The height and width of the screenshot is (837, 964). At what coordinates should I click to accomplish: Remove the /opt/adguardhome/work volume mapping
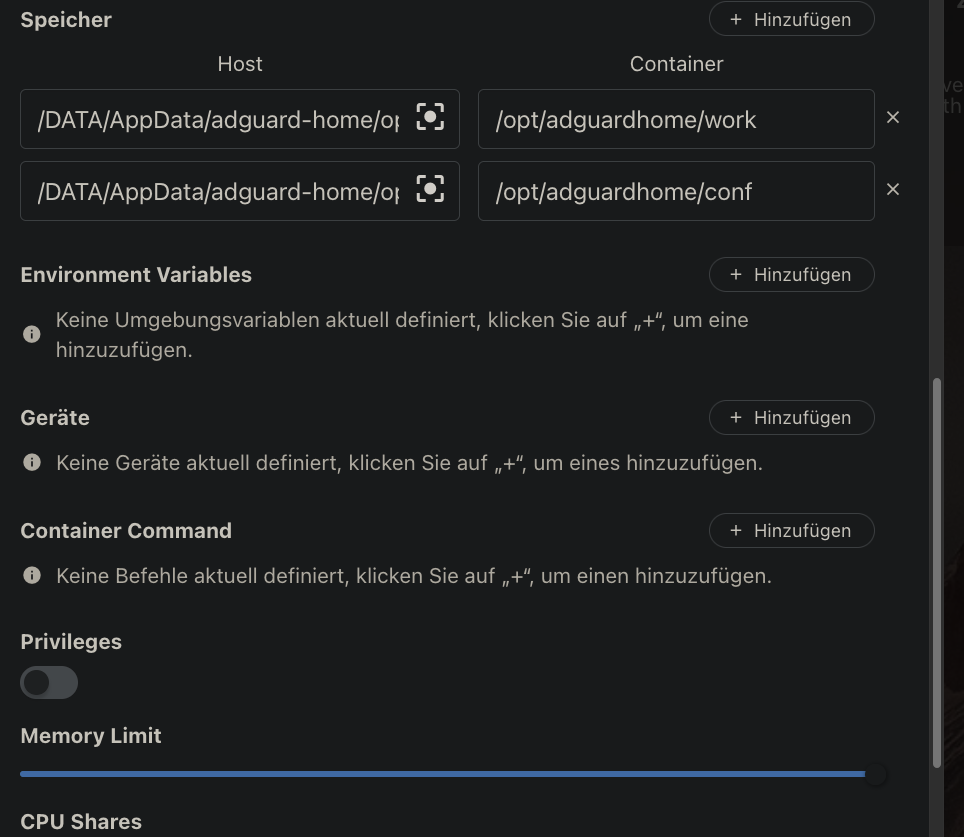(892, 117)
